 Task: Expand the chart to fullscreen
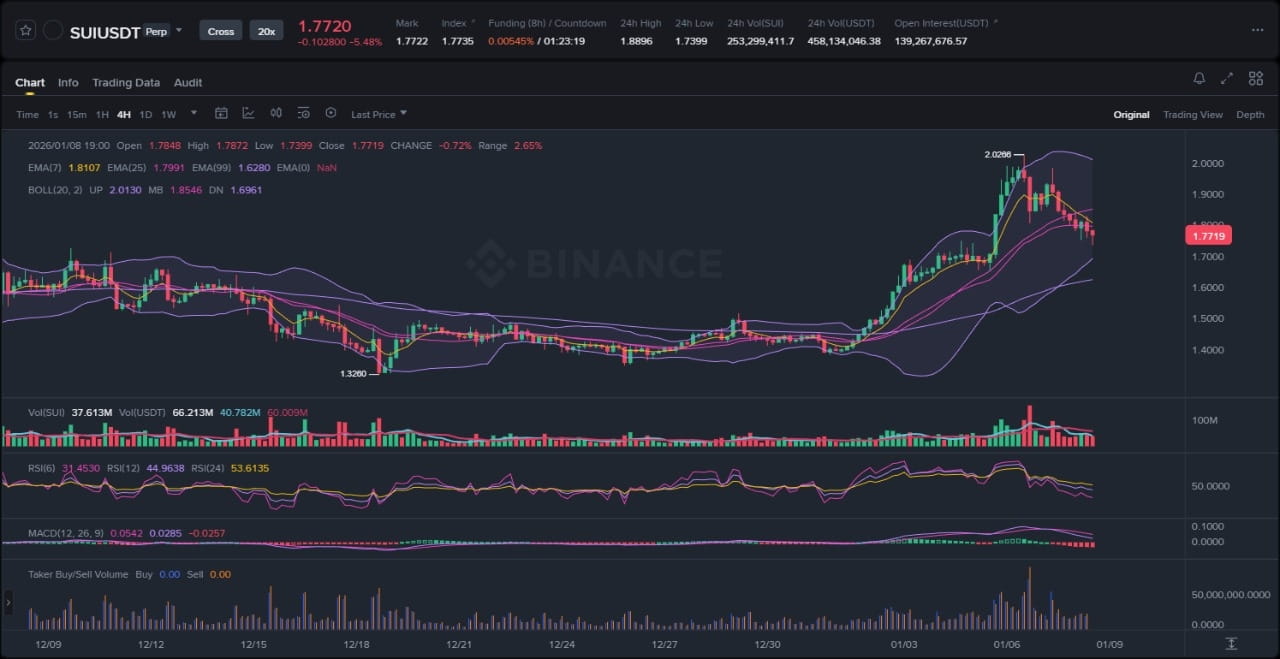click(1227, 79)
